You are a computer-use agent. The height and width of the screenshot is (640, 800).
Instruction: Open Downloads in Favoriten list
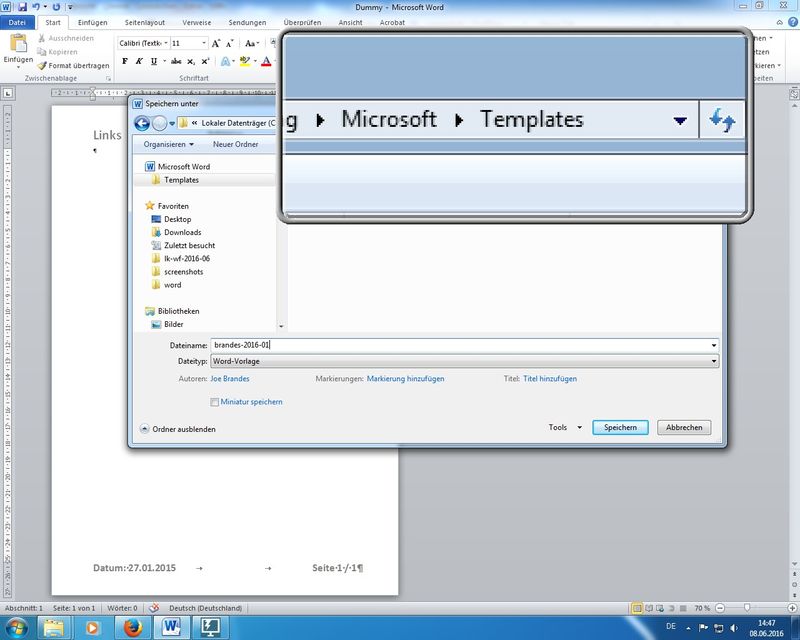177,232
